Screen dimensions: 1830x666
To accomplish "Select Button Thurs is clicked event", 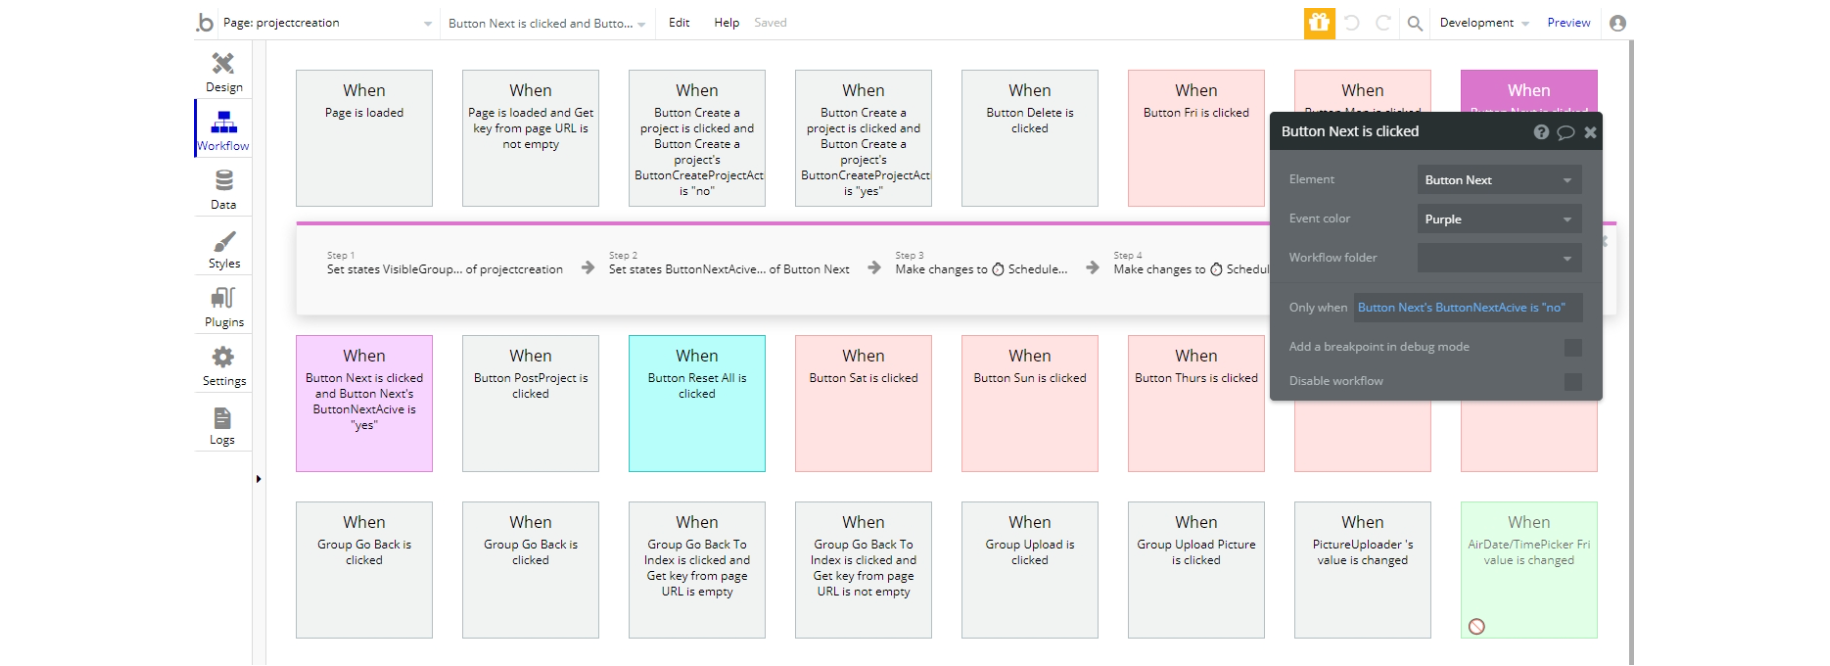I will click(1196, 403).
